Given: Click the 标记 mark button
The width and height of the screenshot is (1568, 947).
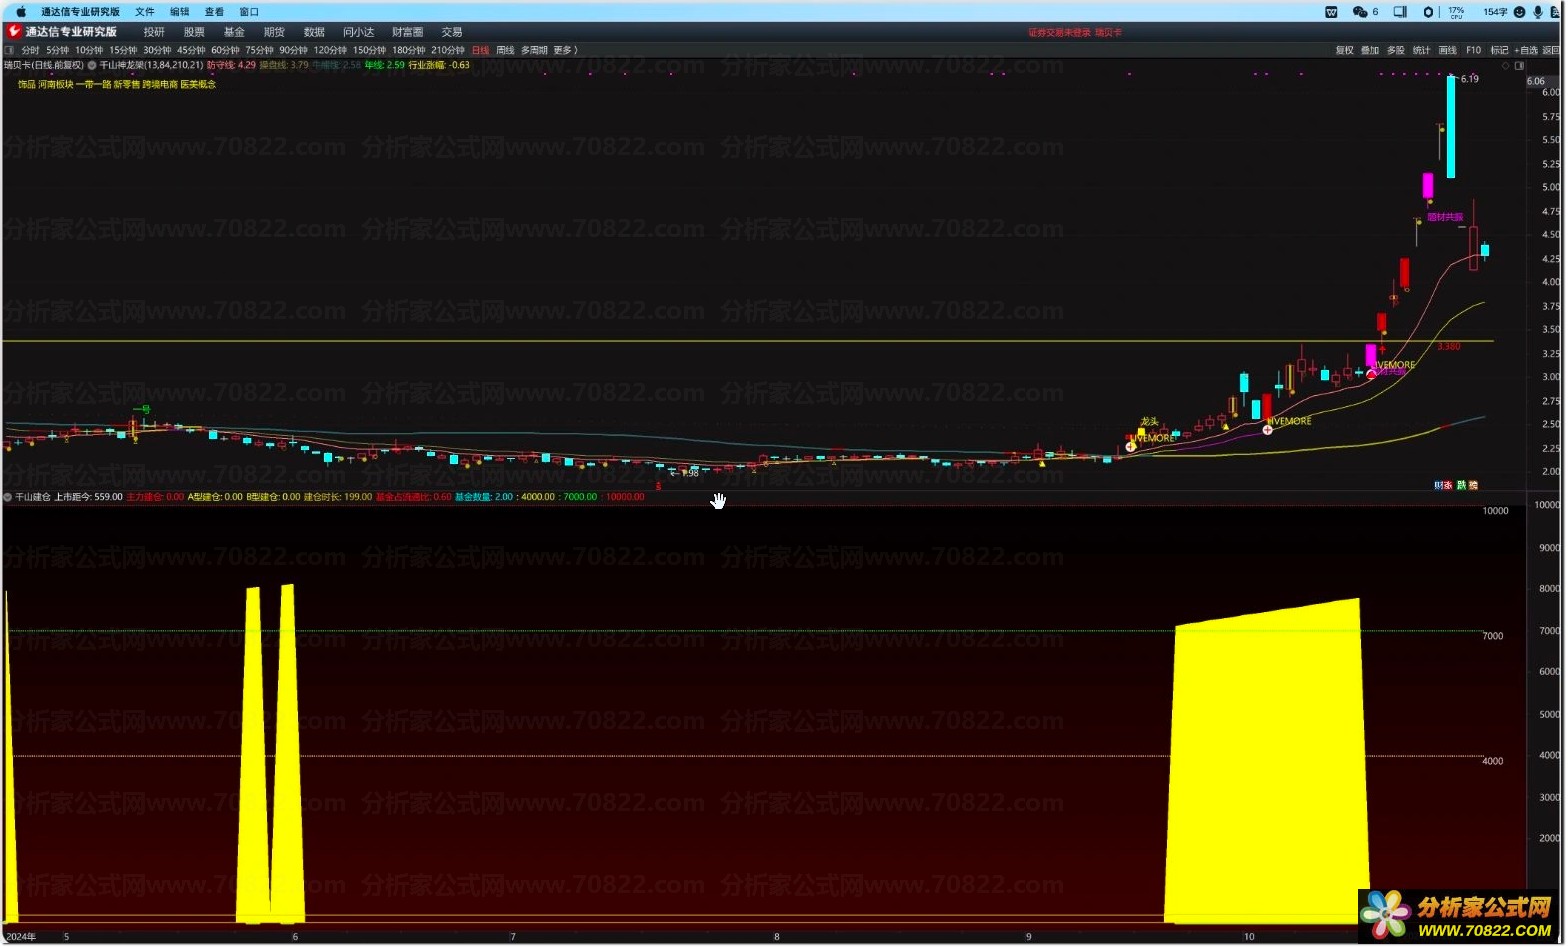Looking at the screenshot, I should tap(1499, 50).
